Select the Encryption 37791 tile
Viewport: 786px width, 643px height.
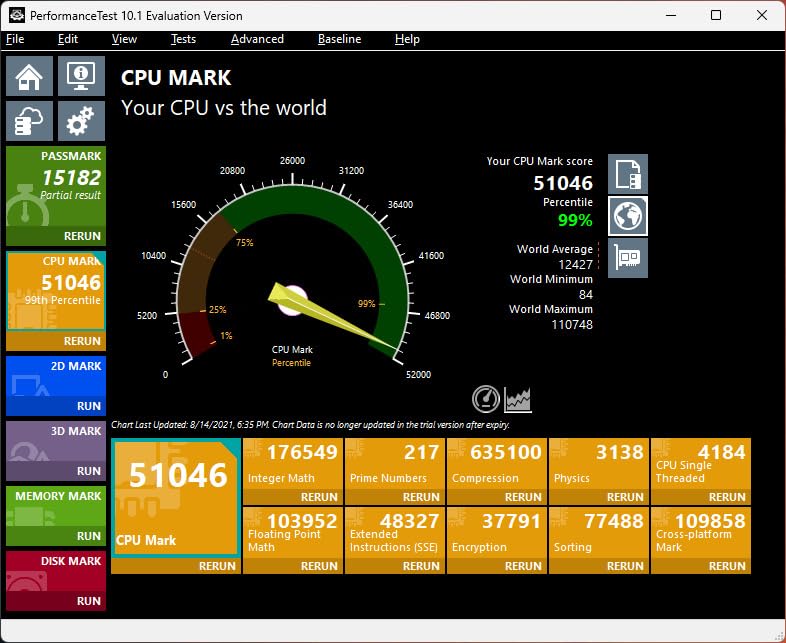pyautogui.click(x=497, y=533)
